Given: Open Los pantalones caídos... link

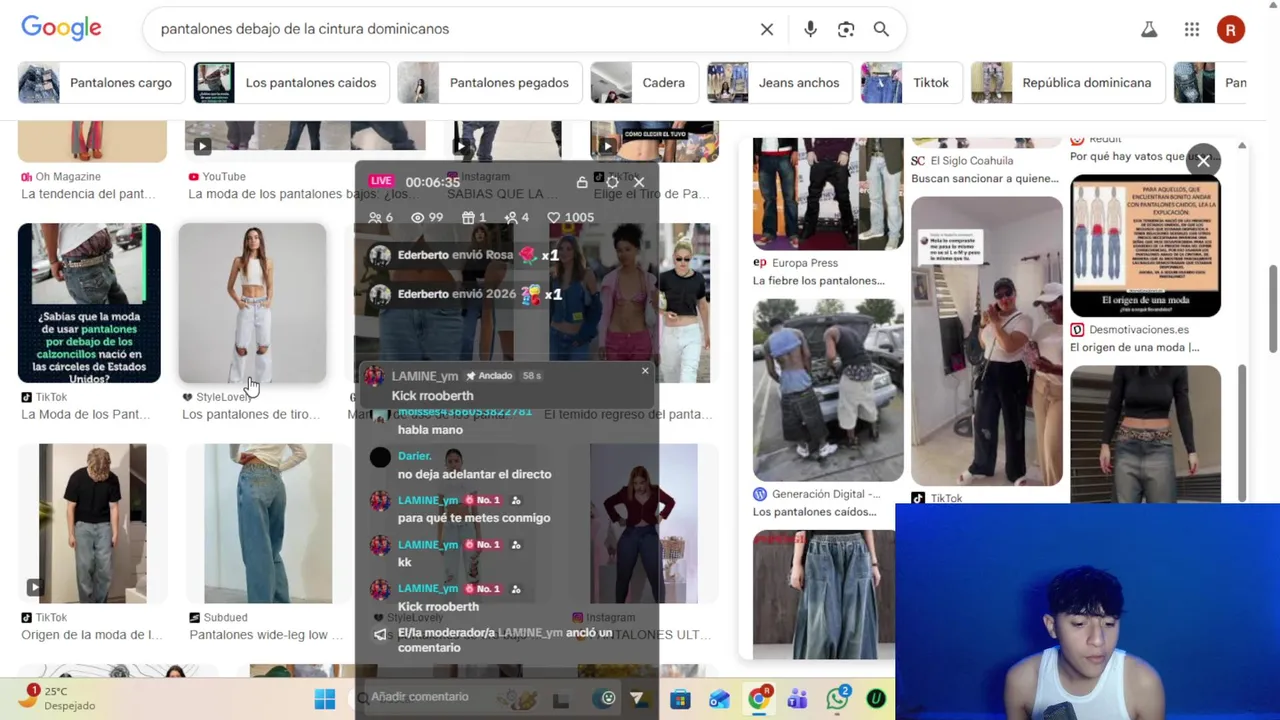Looking at the screenshot, I should [x=815, y=512].
